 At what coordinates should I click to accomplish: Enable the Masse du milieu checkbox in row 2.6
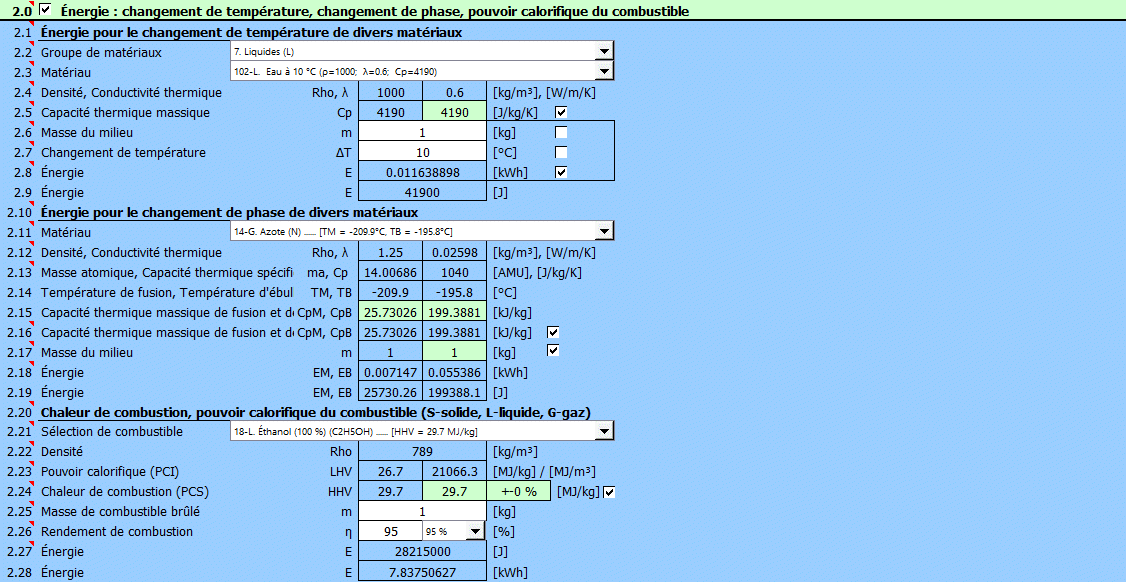pos(561,132)
